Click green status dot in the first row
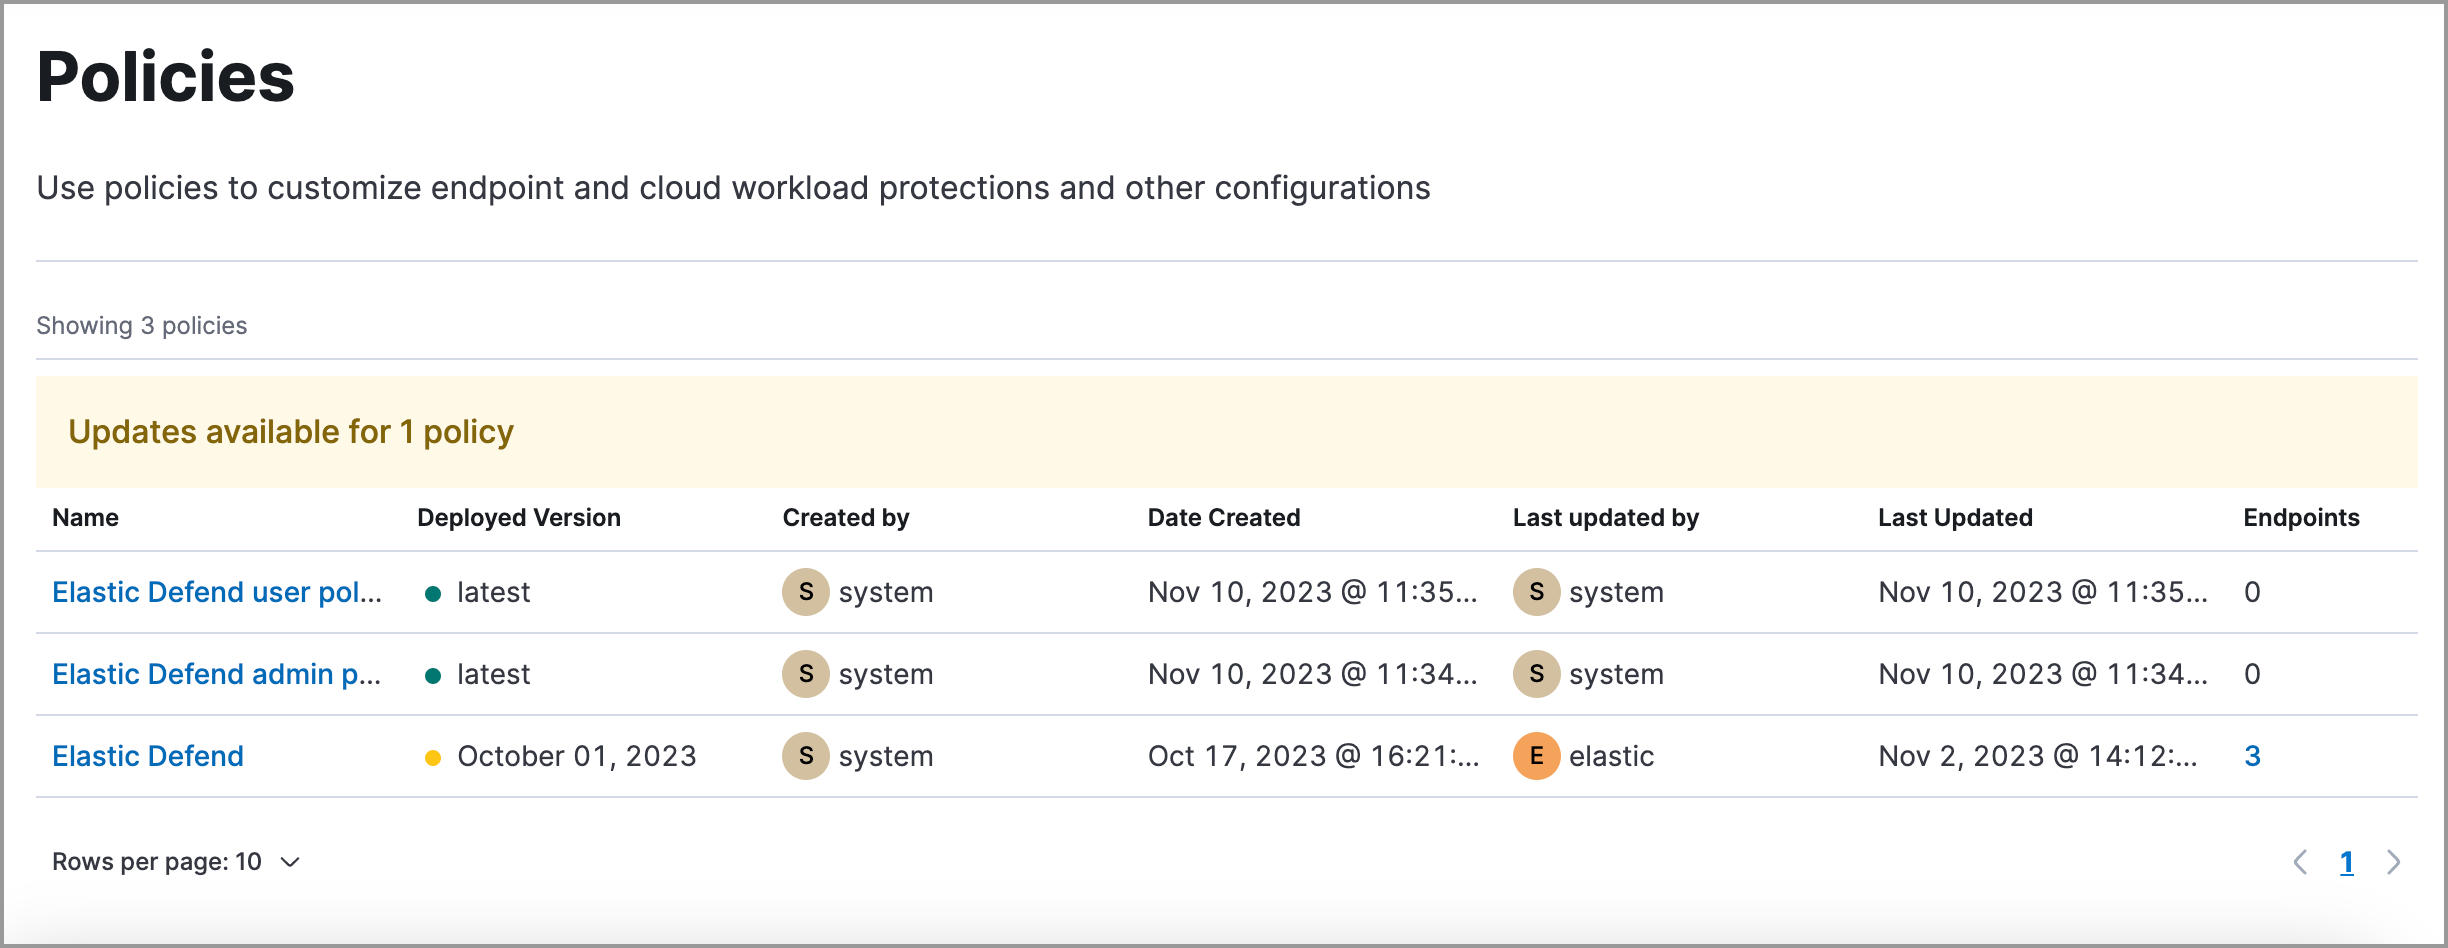 pos(433,594)
